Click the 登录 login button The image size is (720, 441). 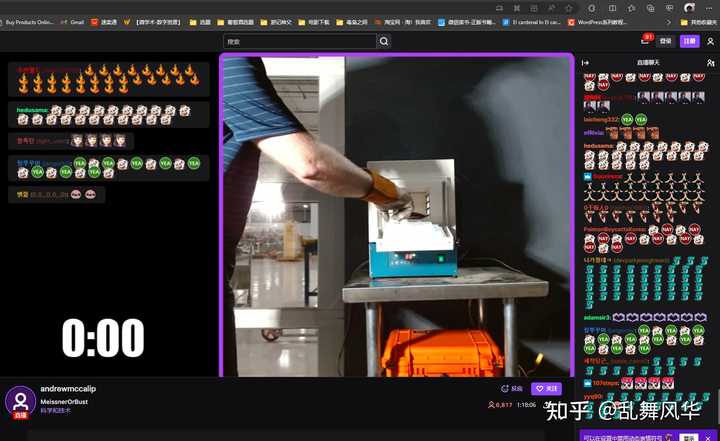[665, 41]
